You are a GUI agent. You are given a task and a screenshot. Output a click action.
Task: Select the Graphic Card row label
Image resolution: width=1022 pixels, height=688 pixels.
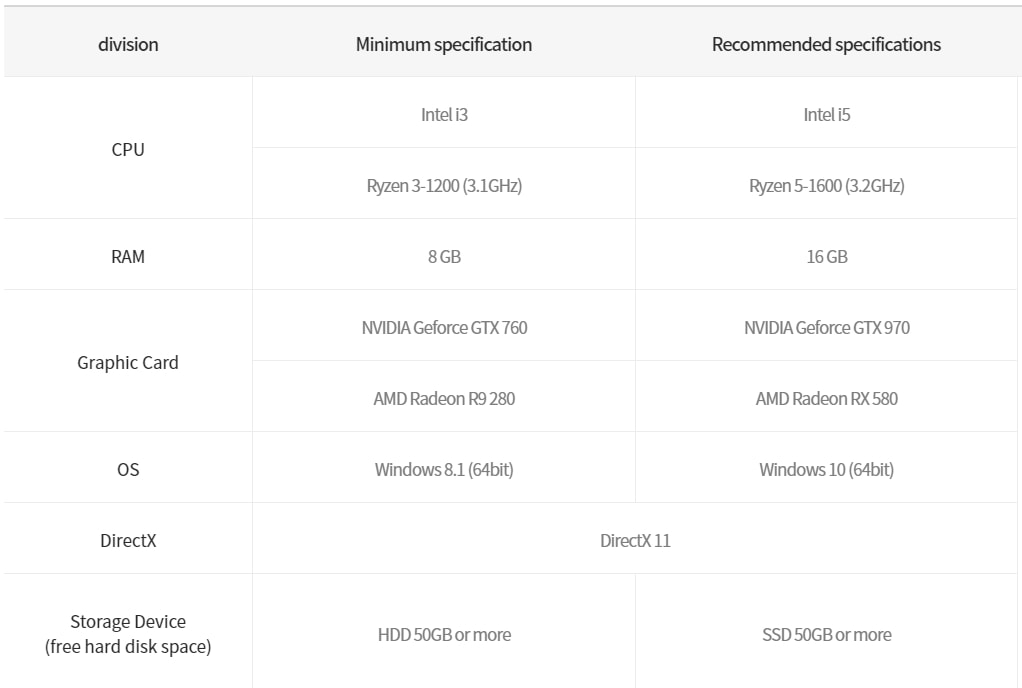point(128,363)
